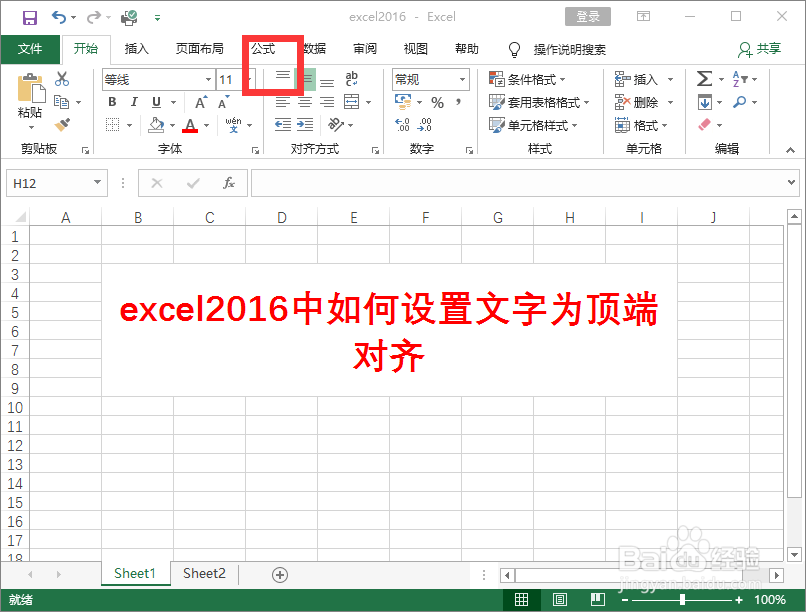Click the font color red A swatch
The width and height of the screenshot is (806, 612).
pos(190,125)
